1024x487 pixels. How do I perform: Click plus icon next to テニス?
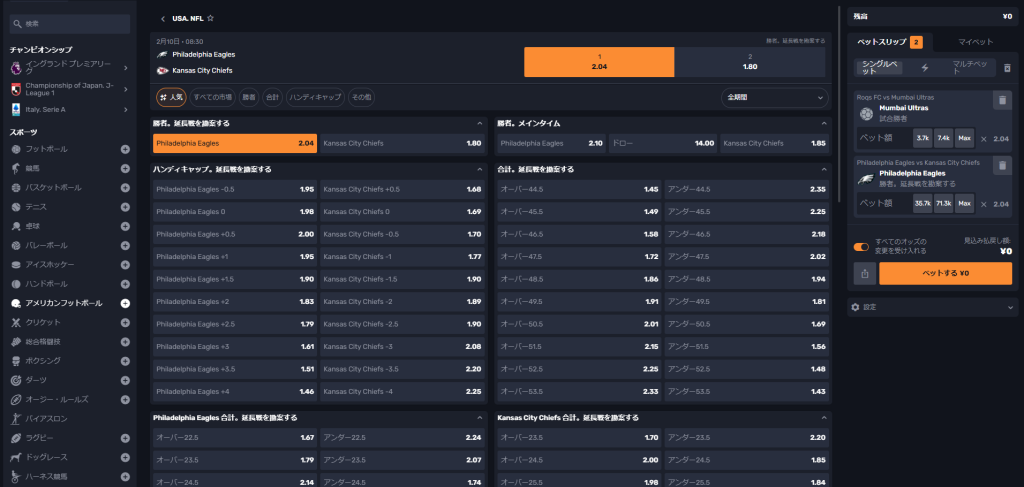coord(125,207)
